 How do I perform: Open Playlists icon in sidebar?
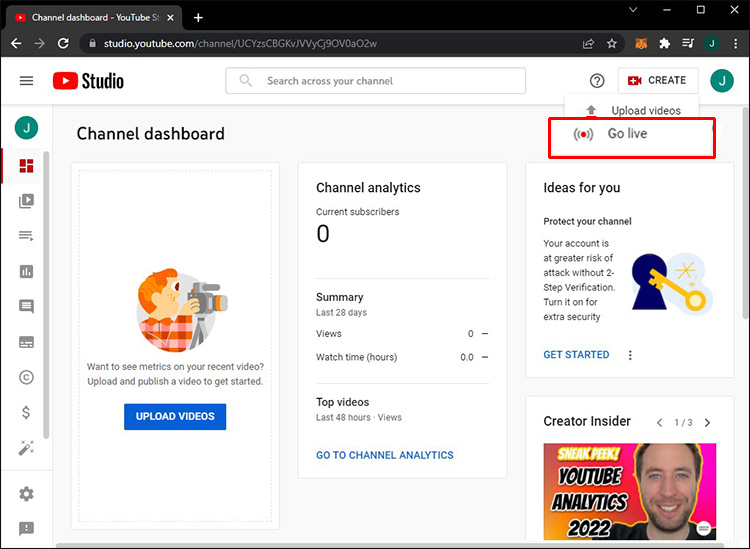coord(26,236)
